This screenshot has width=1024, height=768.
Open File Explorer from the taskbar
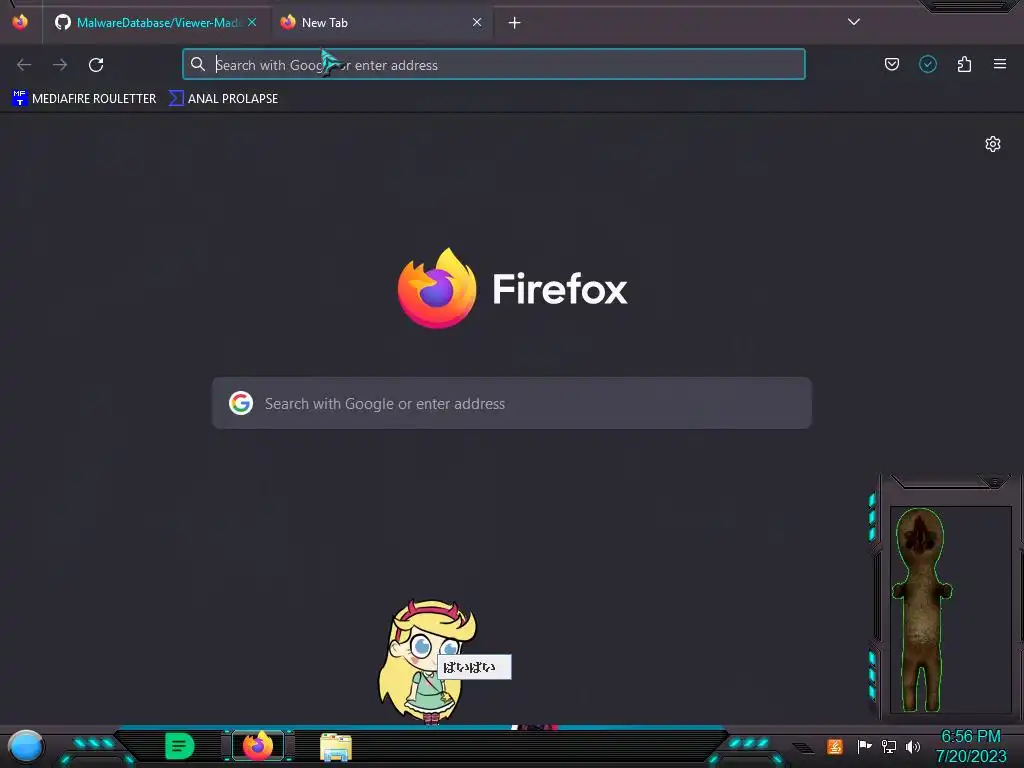(x=336, y=747)
